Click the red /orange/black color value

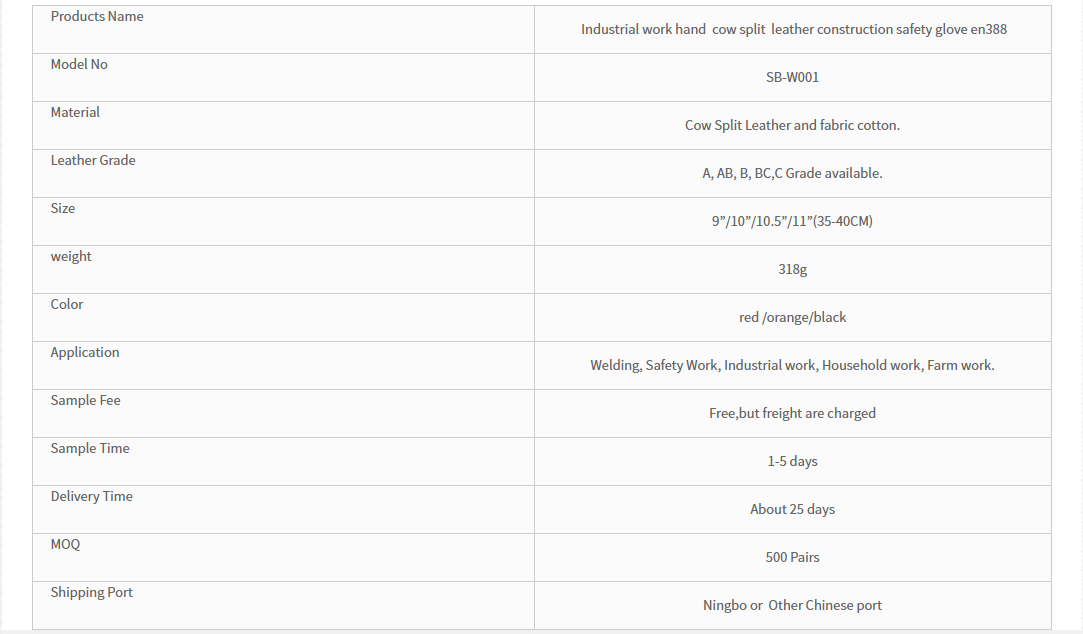[792, 317]
